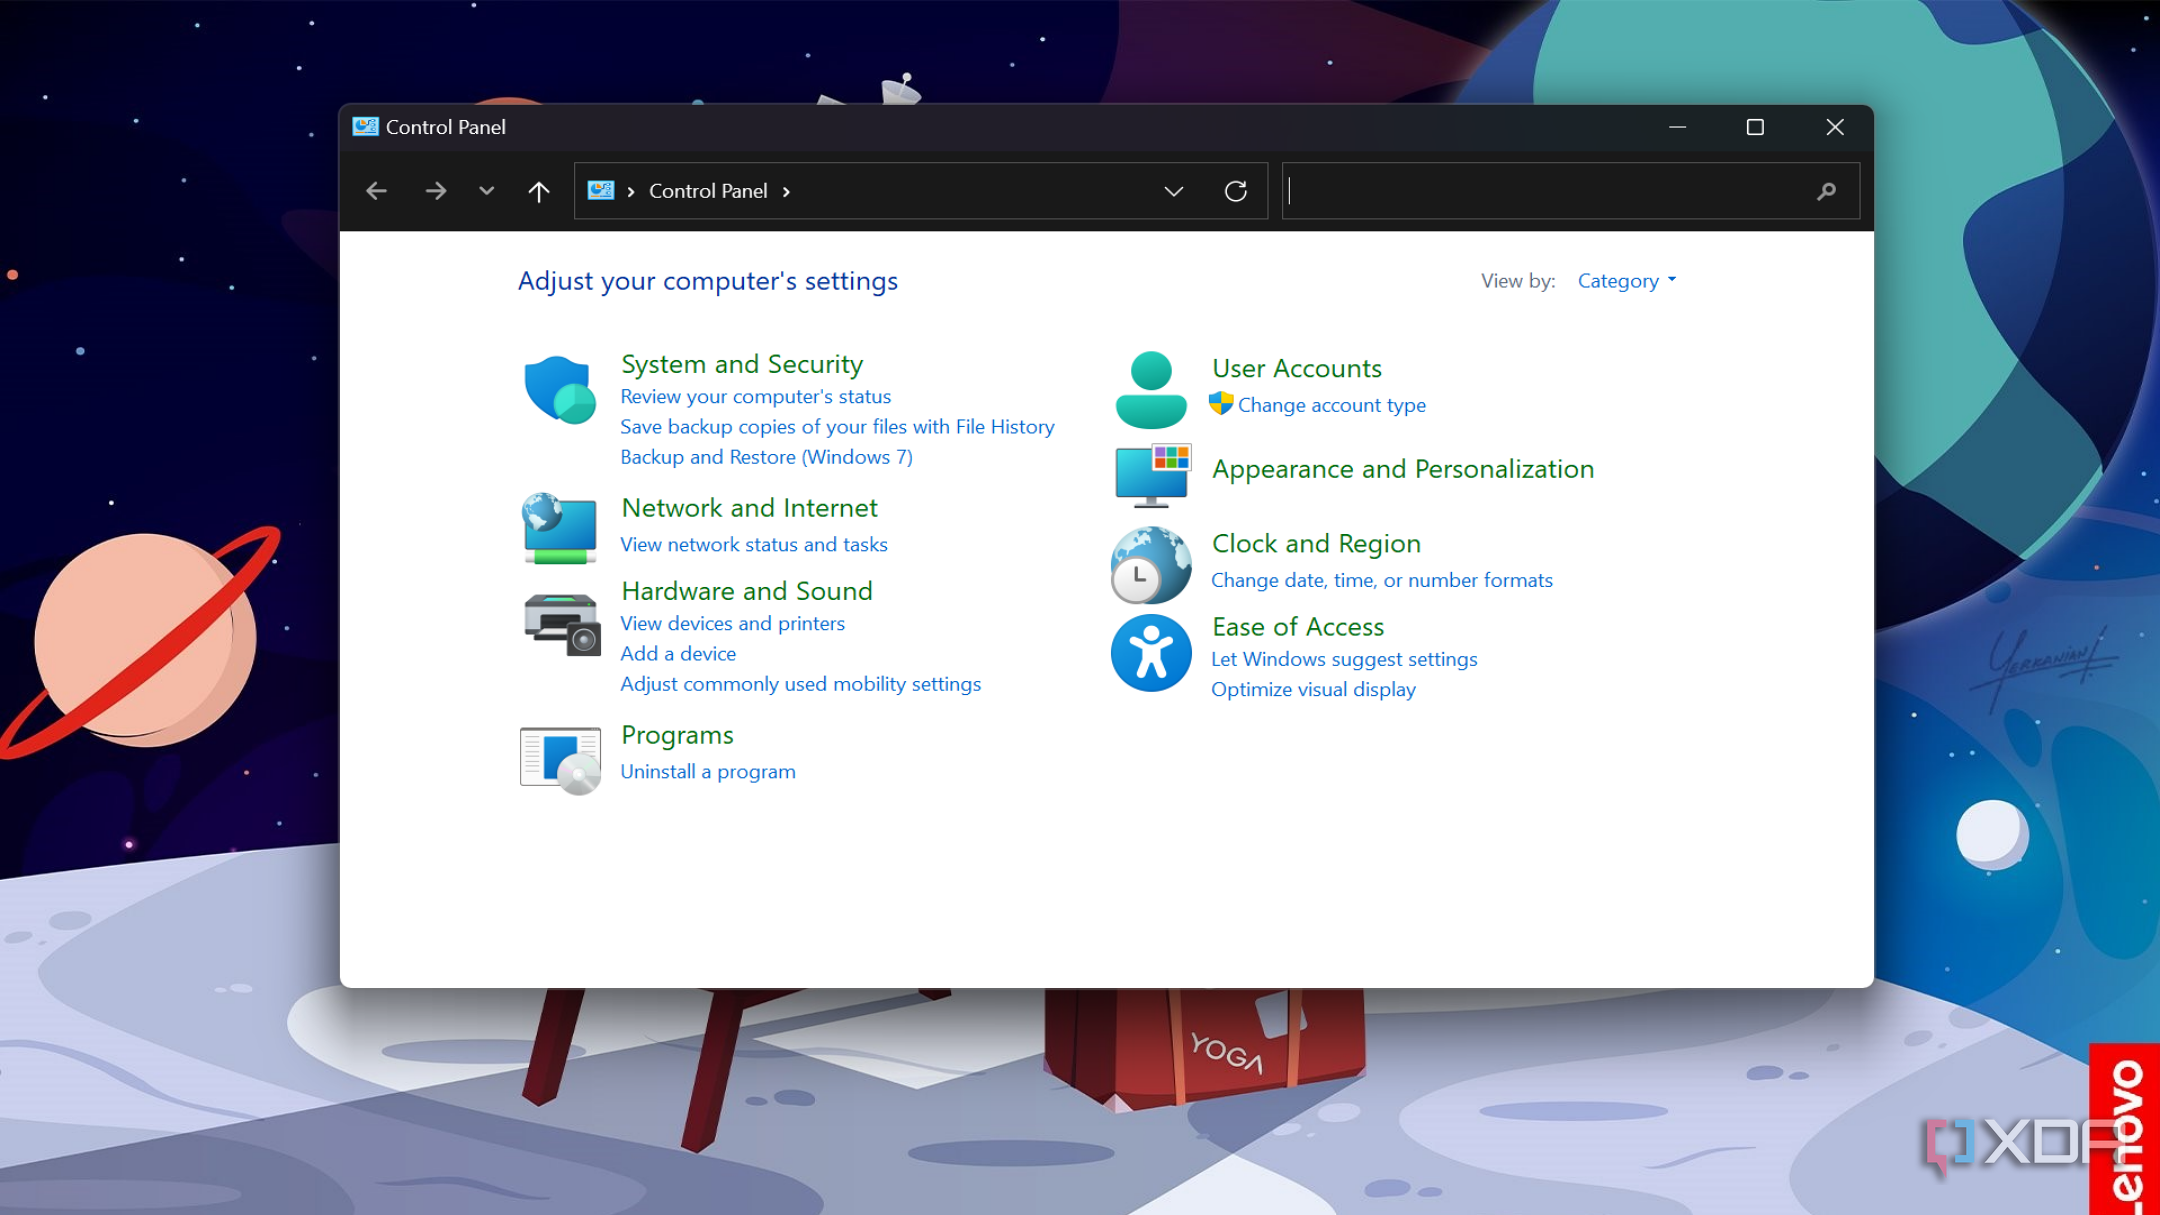Click Backup and Restore (Windows 7)
This screenshot has width=2160, height=1215.
pos(766,457)
